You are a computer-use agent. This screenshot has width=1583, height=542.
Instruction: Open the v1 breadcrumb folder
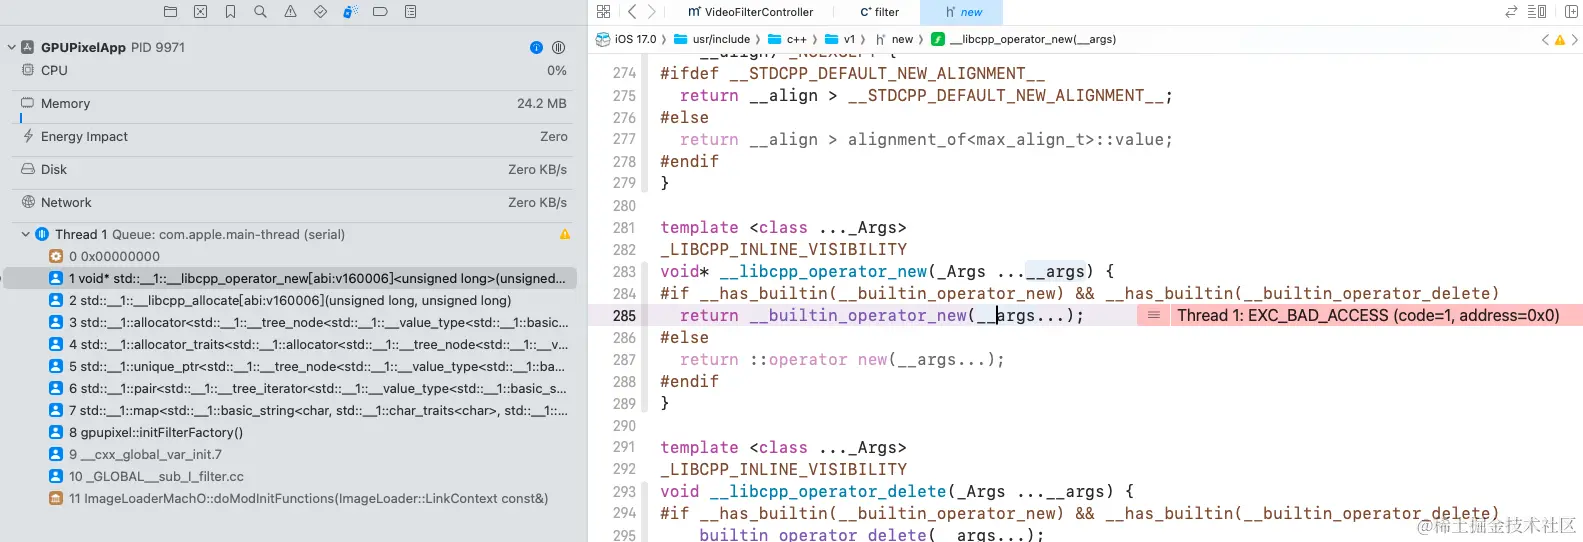[x=841, y=40]
